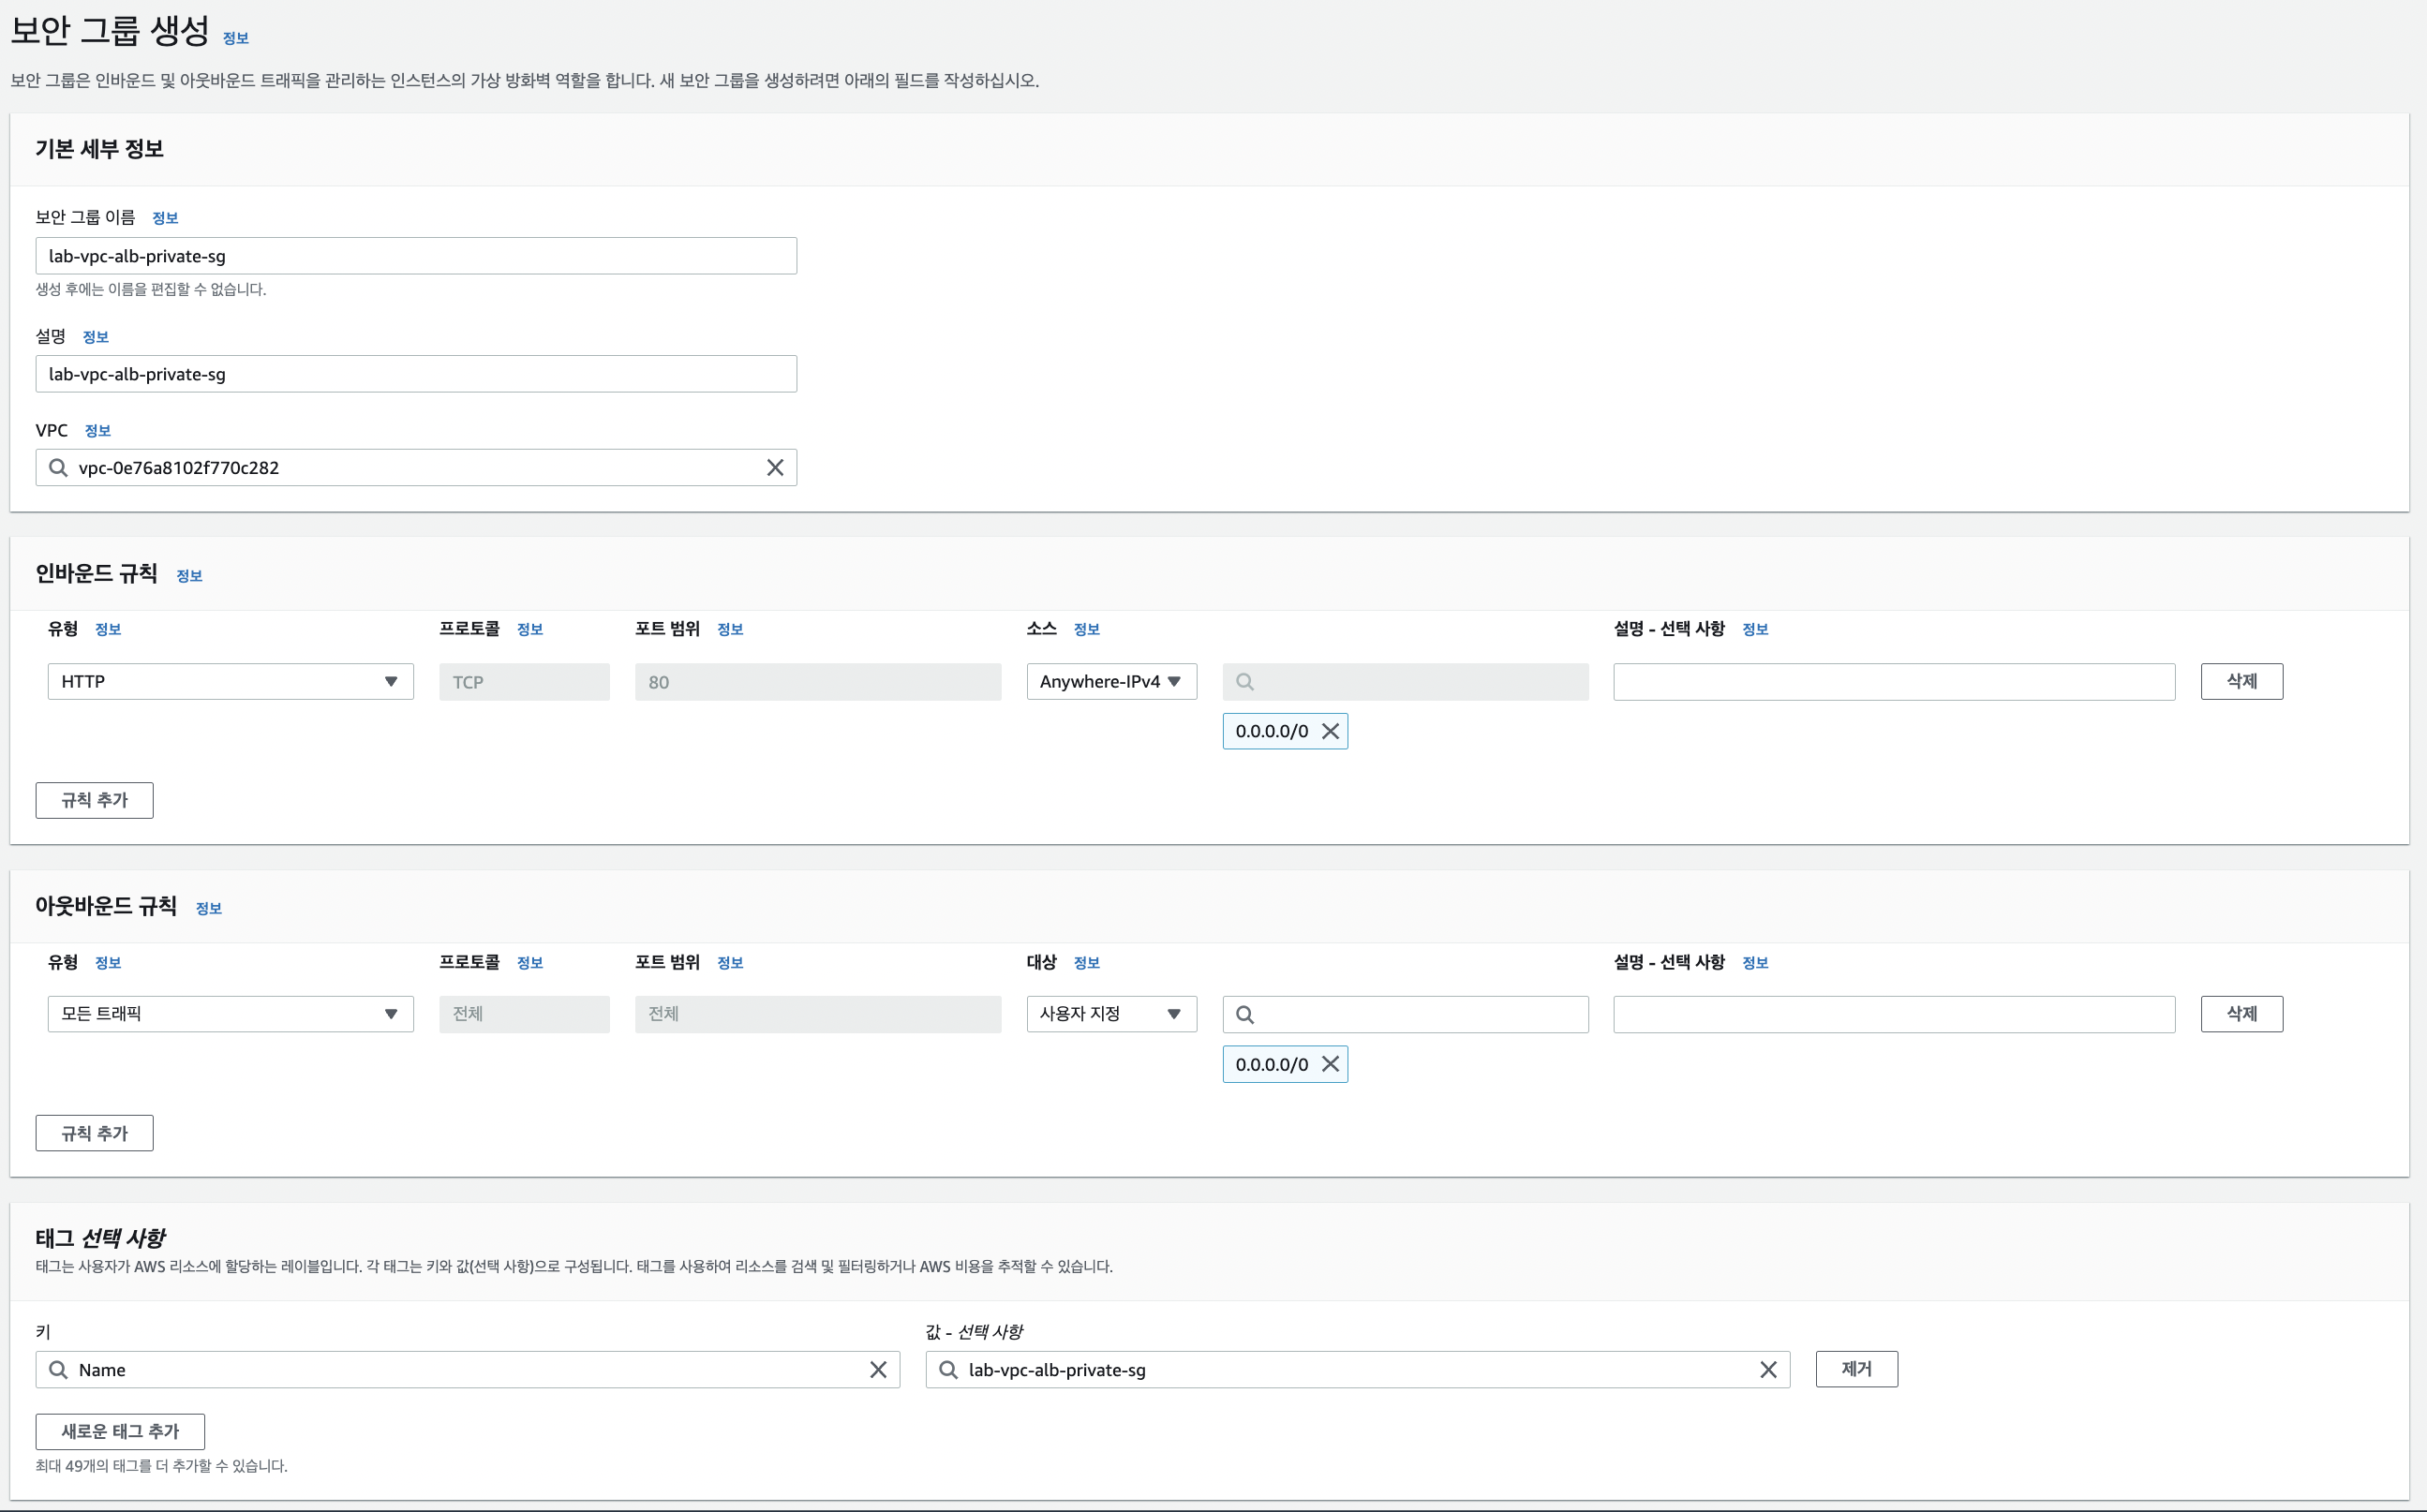Click the security group name input field
The image size is (2427, 1512).
coord(416,256)
